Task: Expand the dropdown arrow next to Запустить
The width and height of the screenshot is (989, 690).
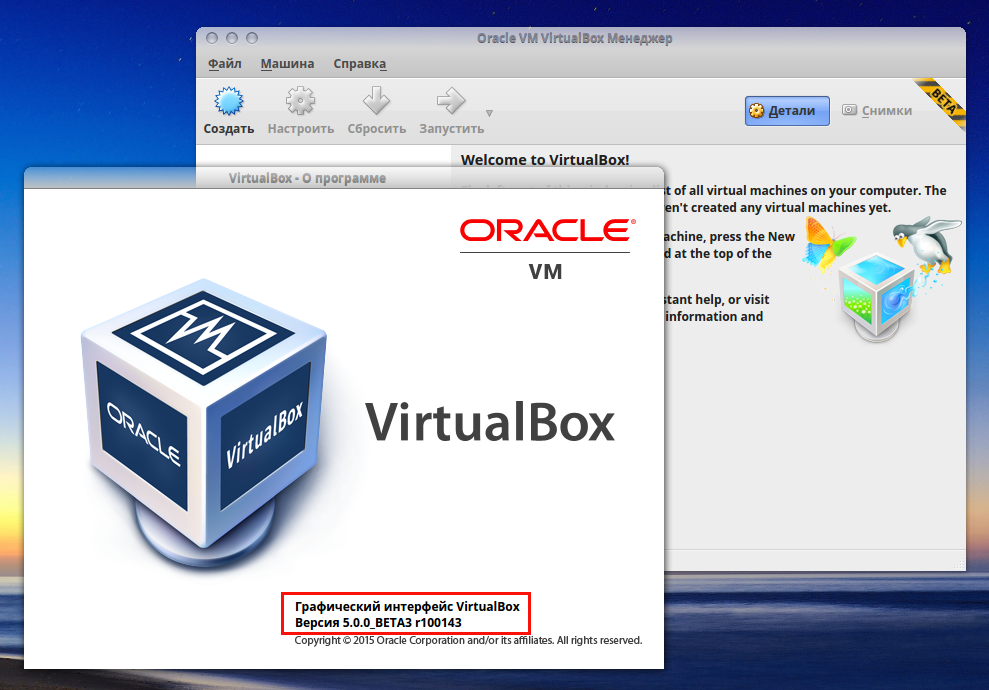Action: coord(489,114)
